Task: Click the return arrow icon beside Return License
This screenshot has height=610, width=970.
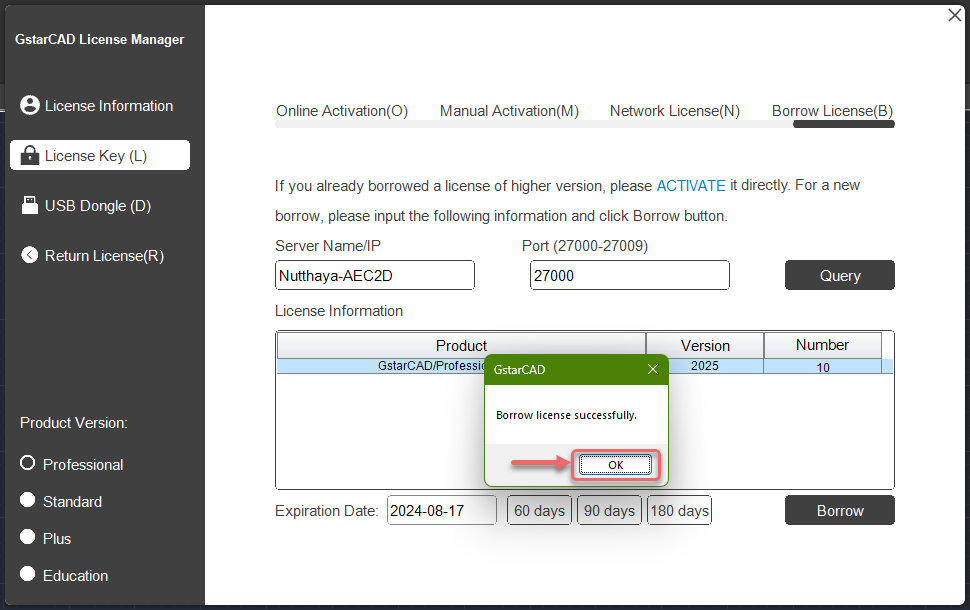Action: pyautogui.click(x=29, y=255)
